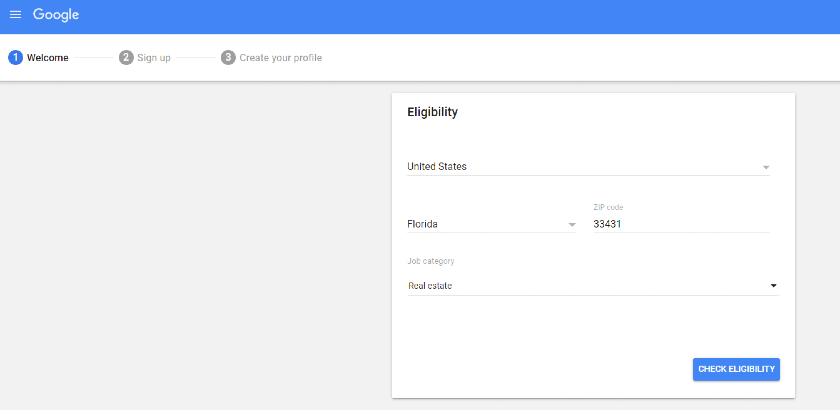Click the step 3 circle icon
This screenshot has height=410, width=840.
point(228,57)
